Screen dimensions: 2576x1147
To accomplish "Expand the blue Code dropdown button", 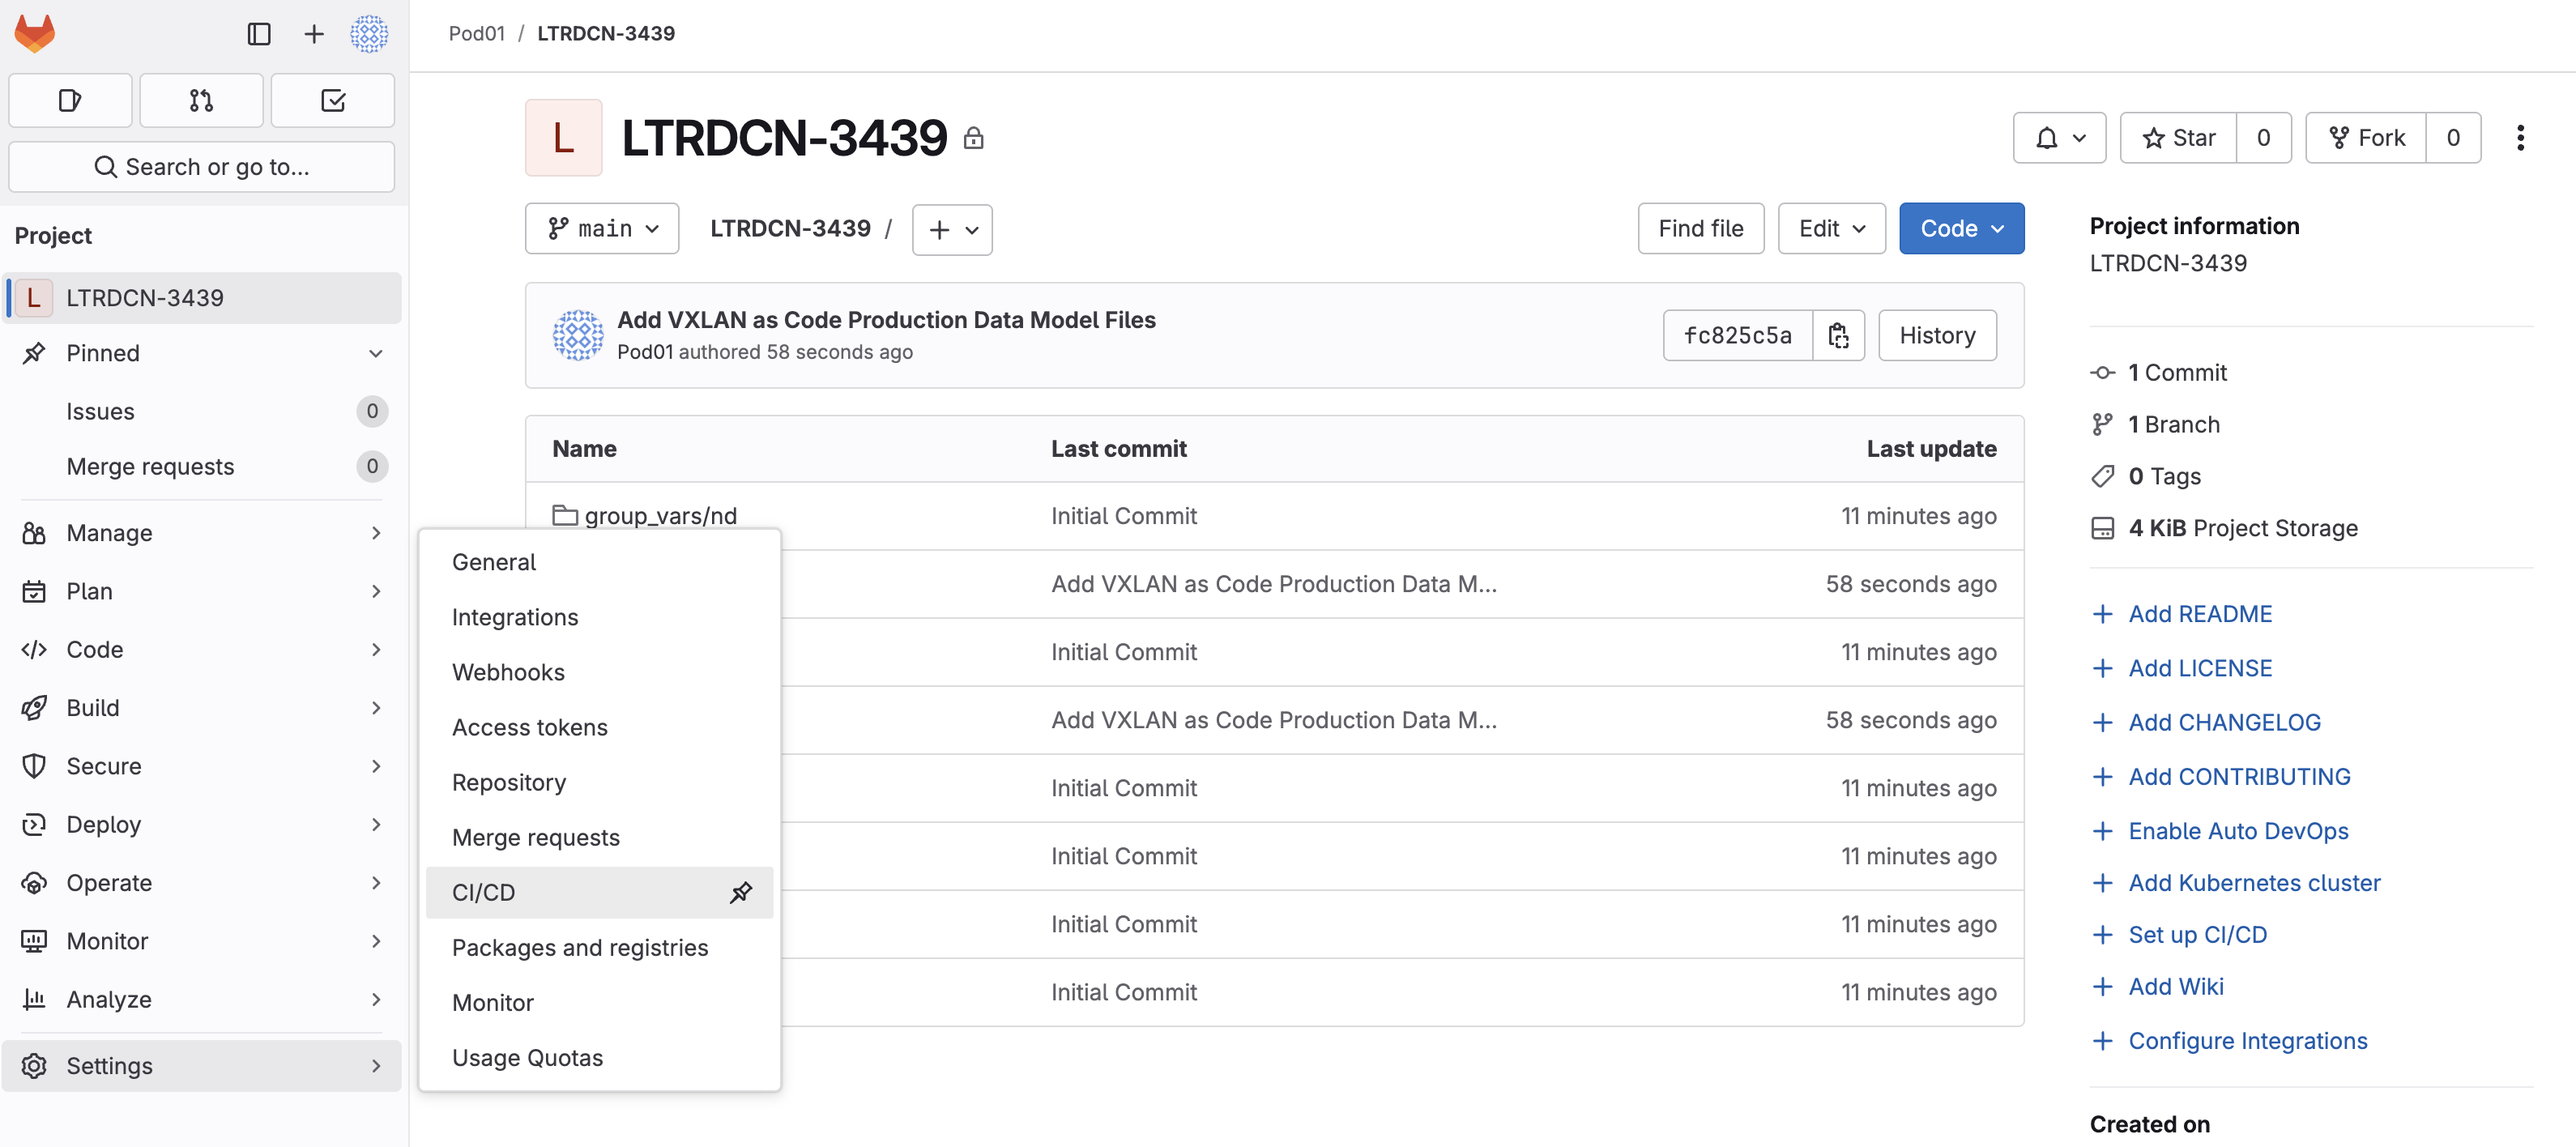I will pyautogui.click(x=1961, y=229).
